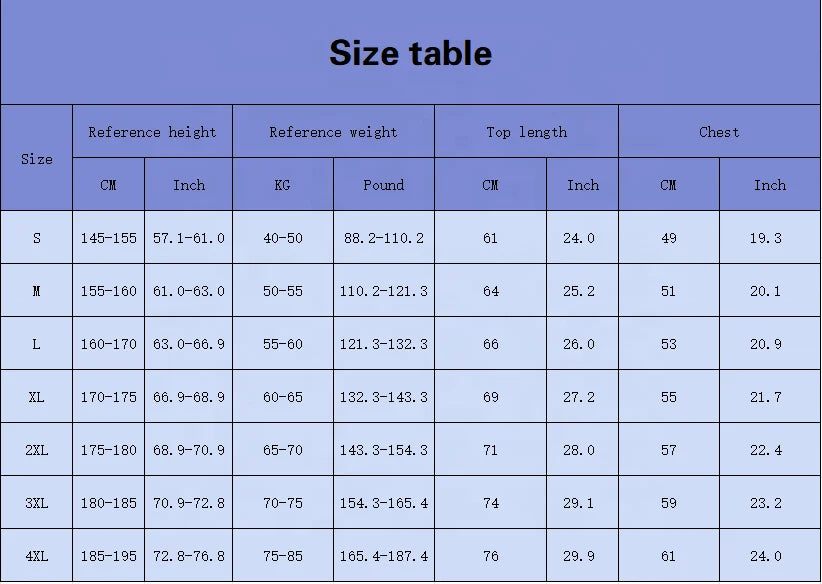Select the 2XL size row label
This screenshot has height=584, width=822.
(37, 450)
